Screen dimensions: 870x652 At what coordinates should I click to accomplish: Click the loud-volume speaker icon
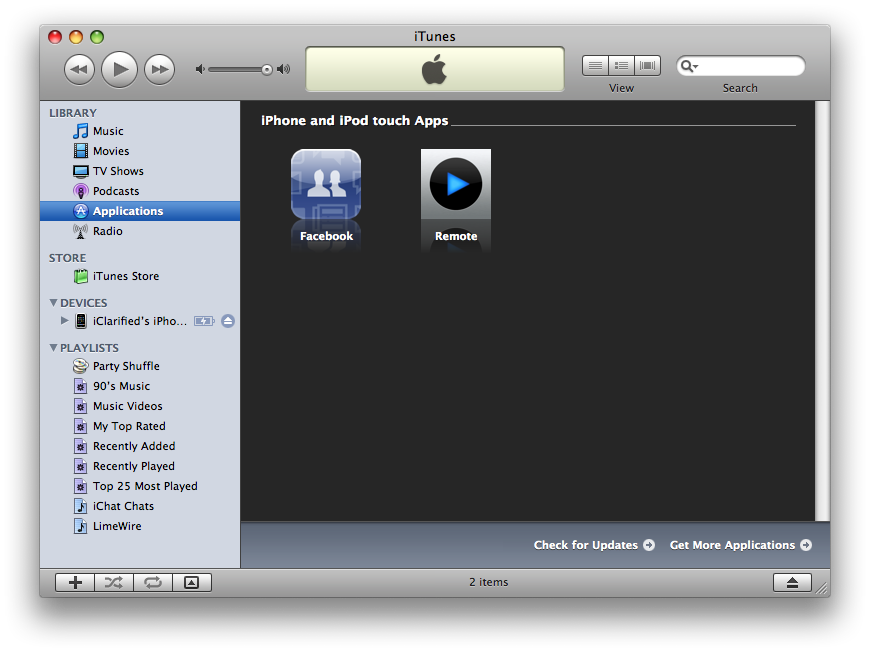(284, 69)
